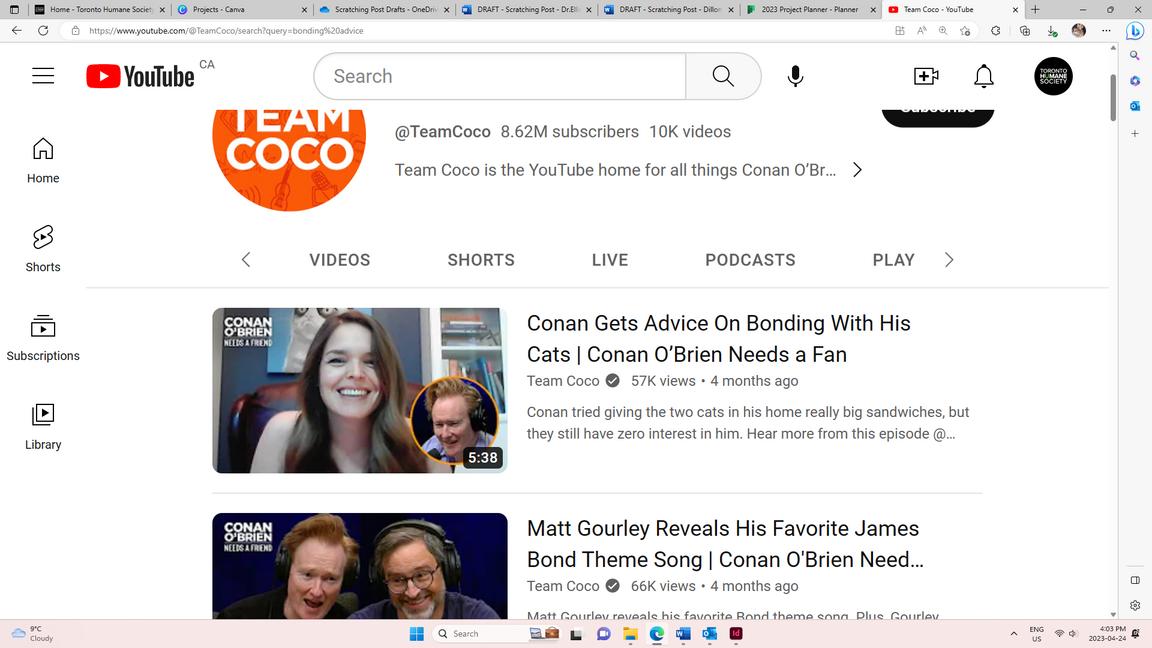Open the Edge profile picture
Image resolution: width=1152 pixels, height=648 pixels.
[x=1079, y=31]
